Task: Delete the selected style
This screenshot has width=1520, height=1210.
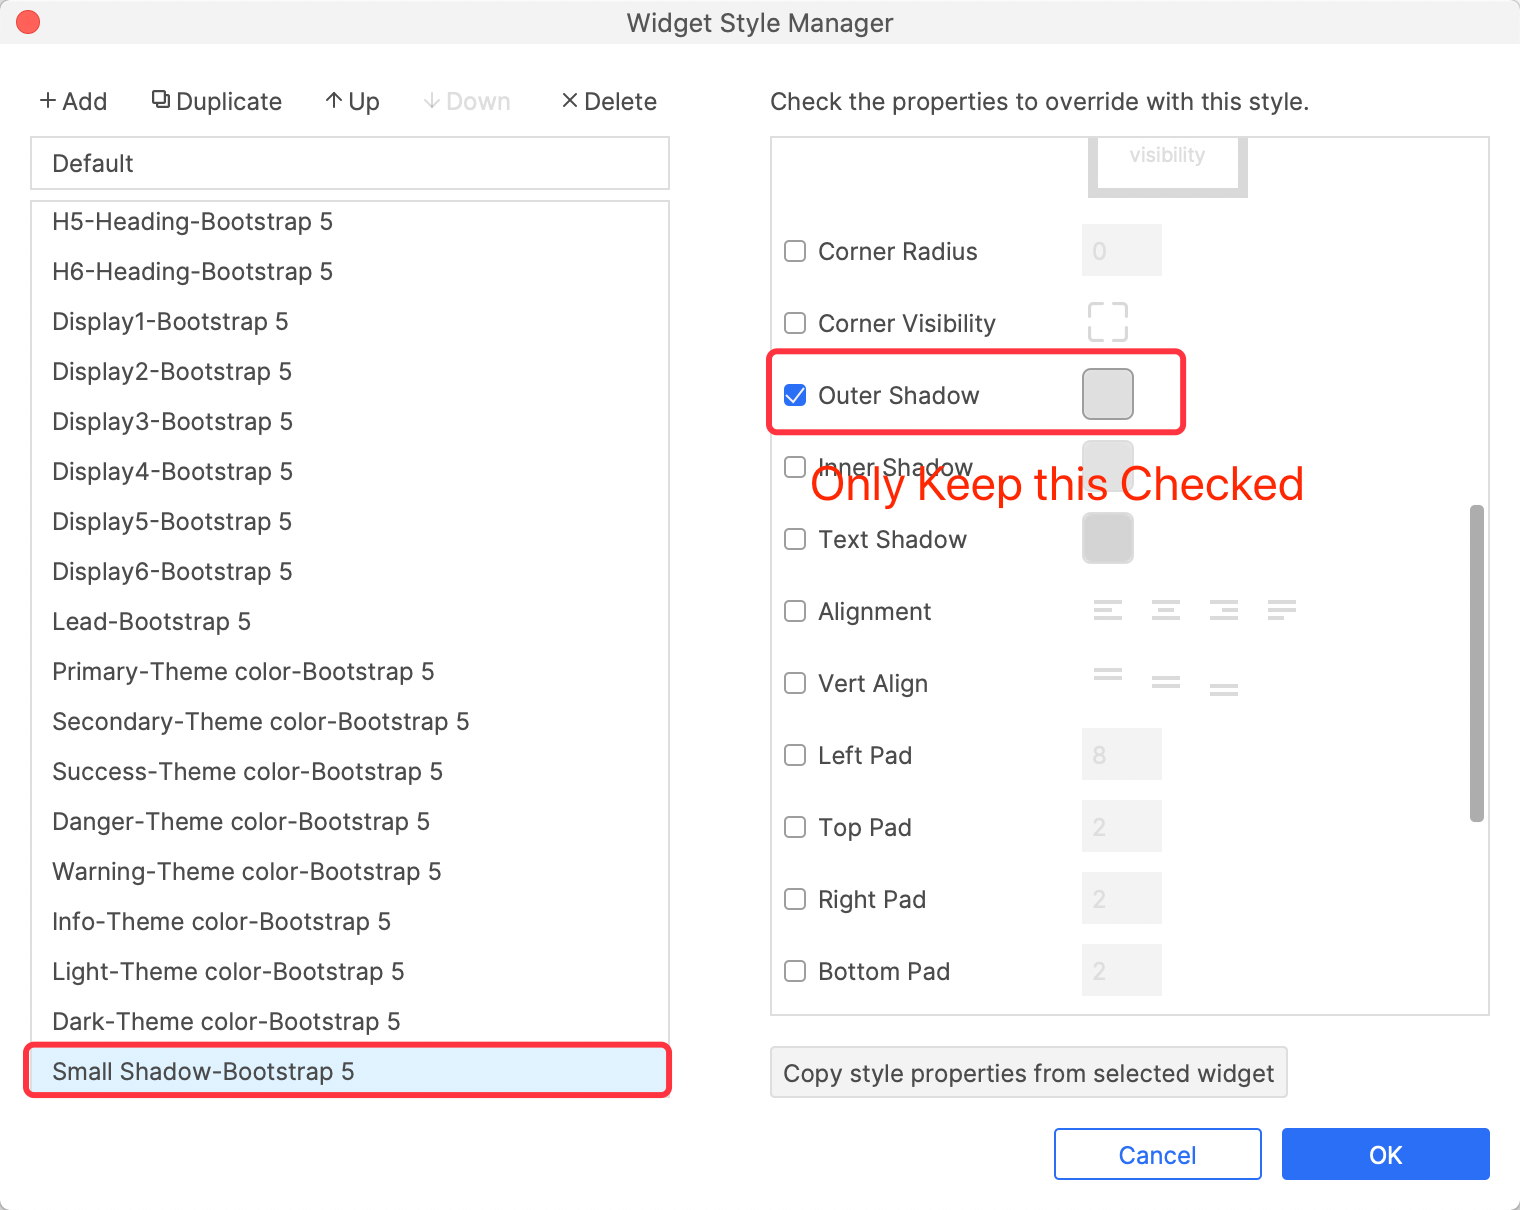Action: (x=609, y=102)
